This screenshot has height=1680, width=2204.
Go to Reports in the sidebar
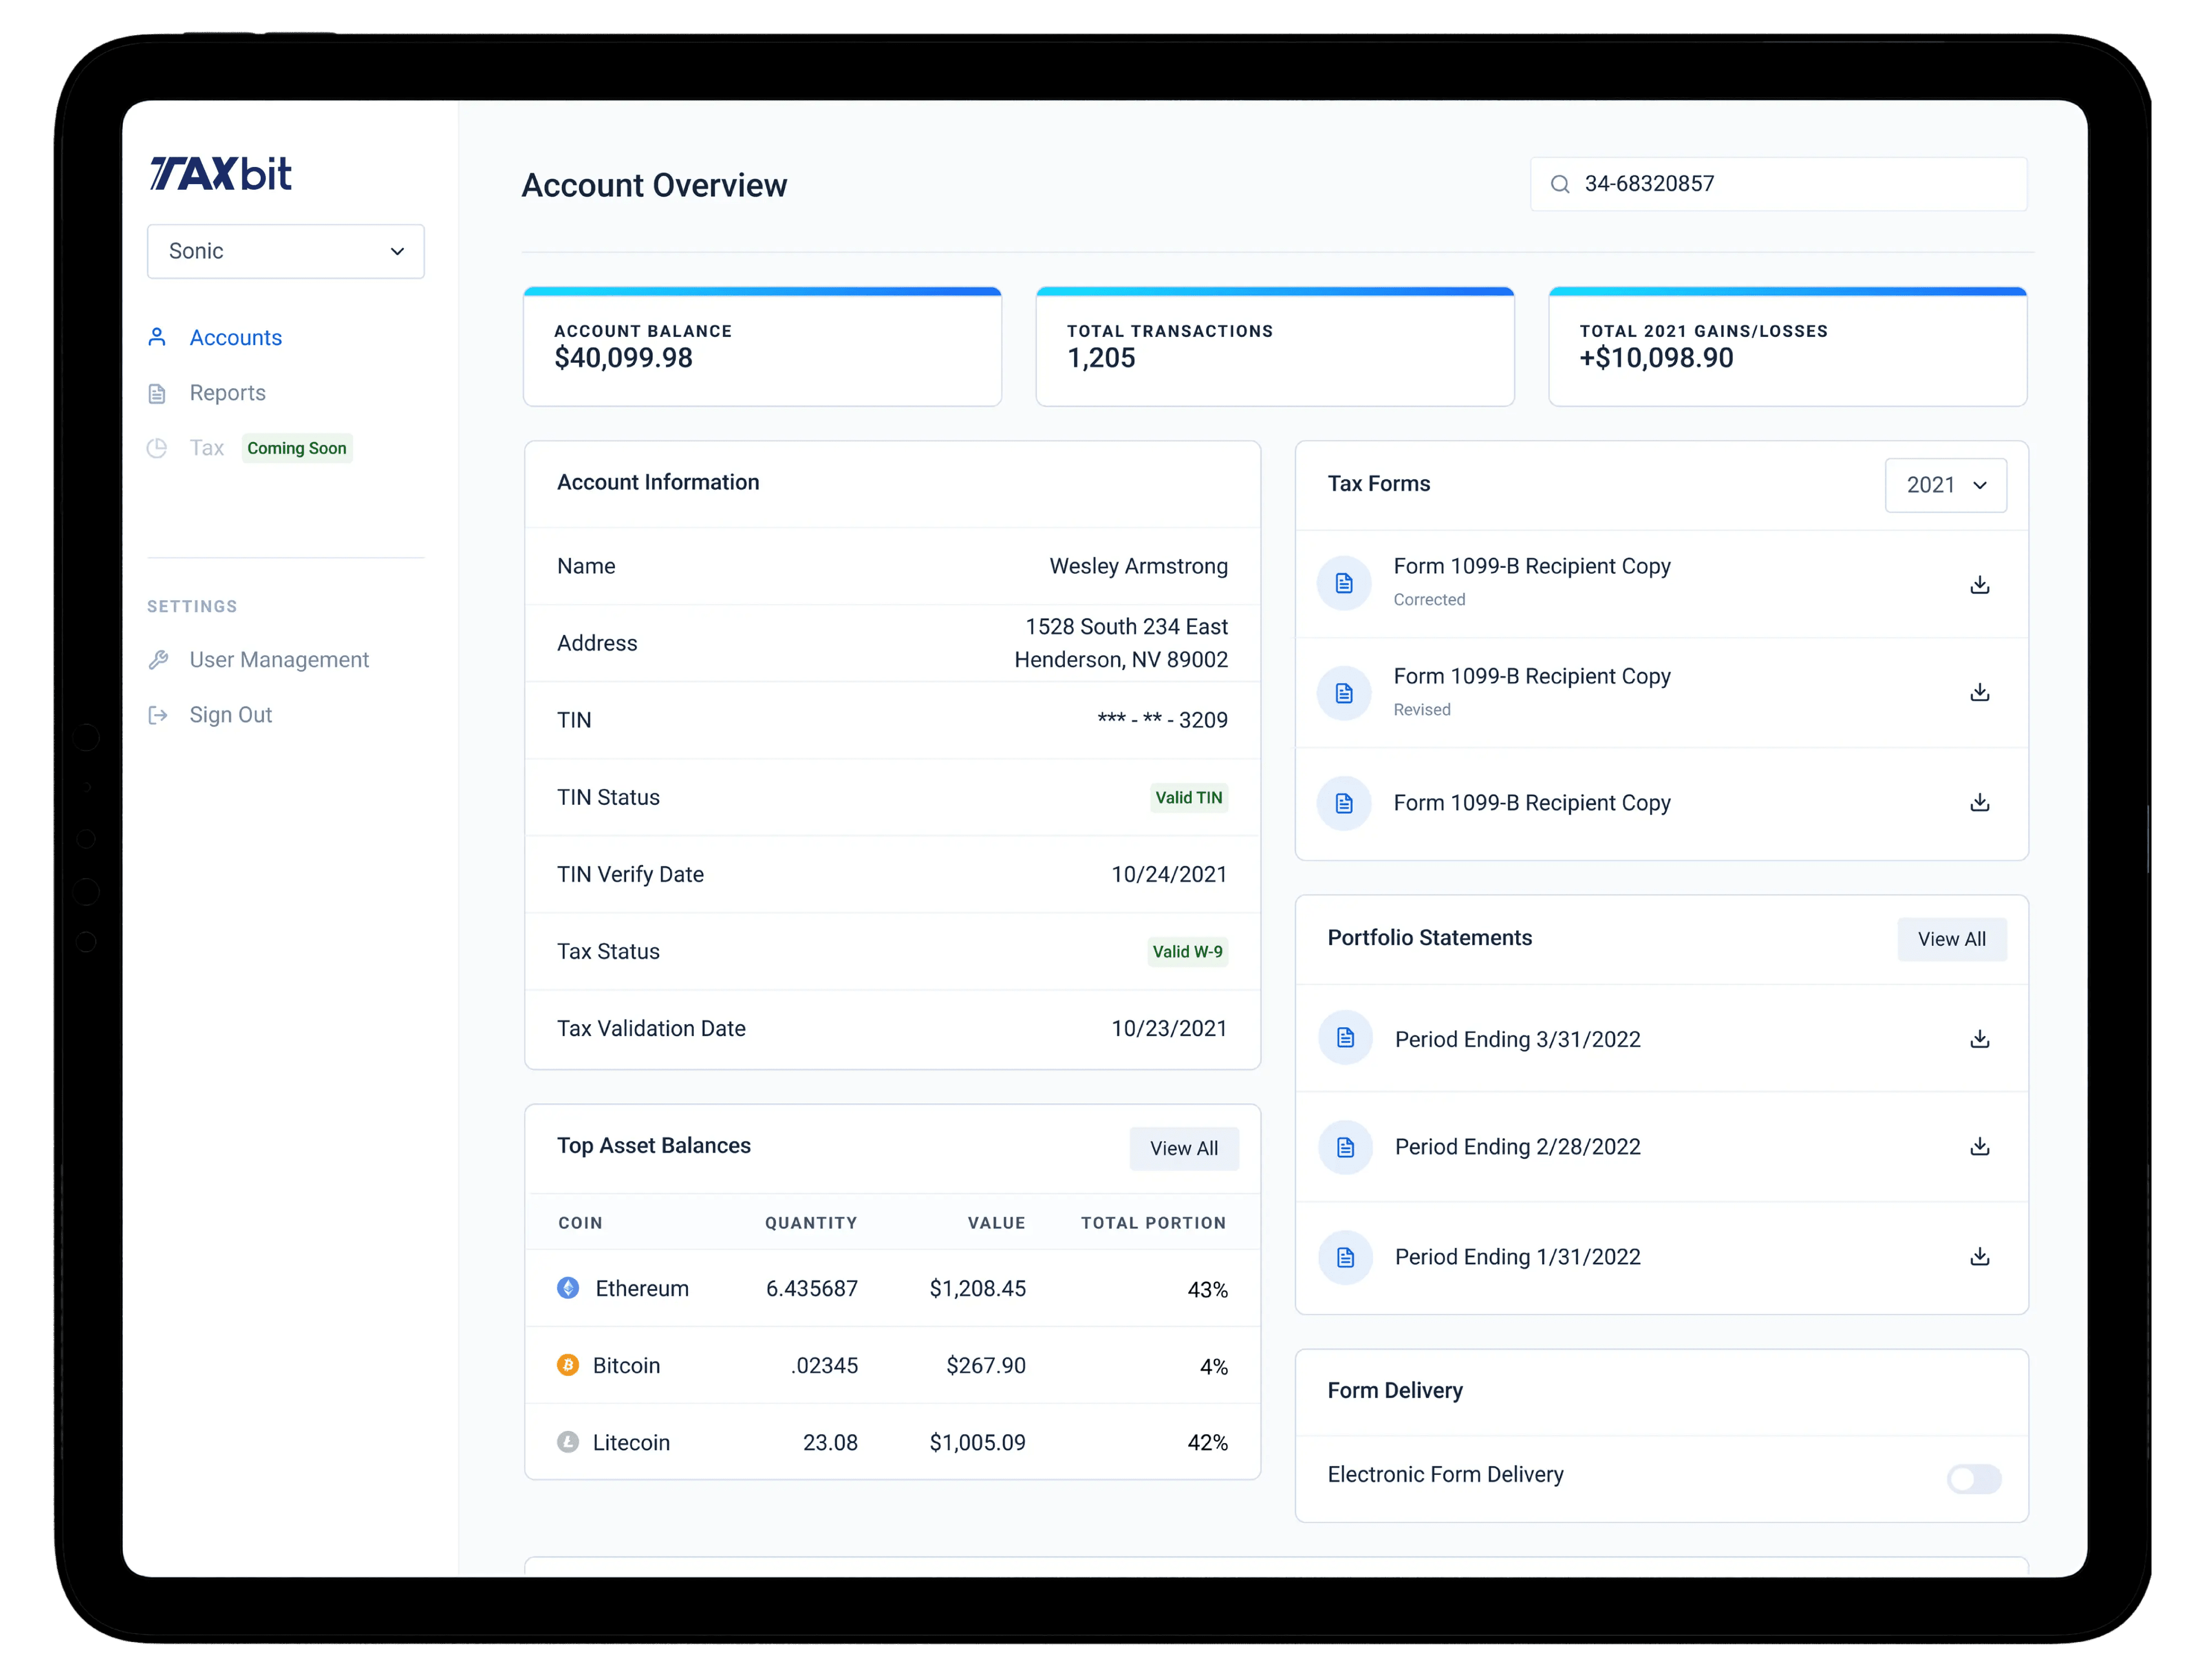pyautogui.click(x=227, y=393)
